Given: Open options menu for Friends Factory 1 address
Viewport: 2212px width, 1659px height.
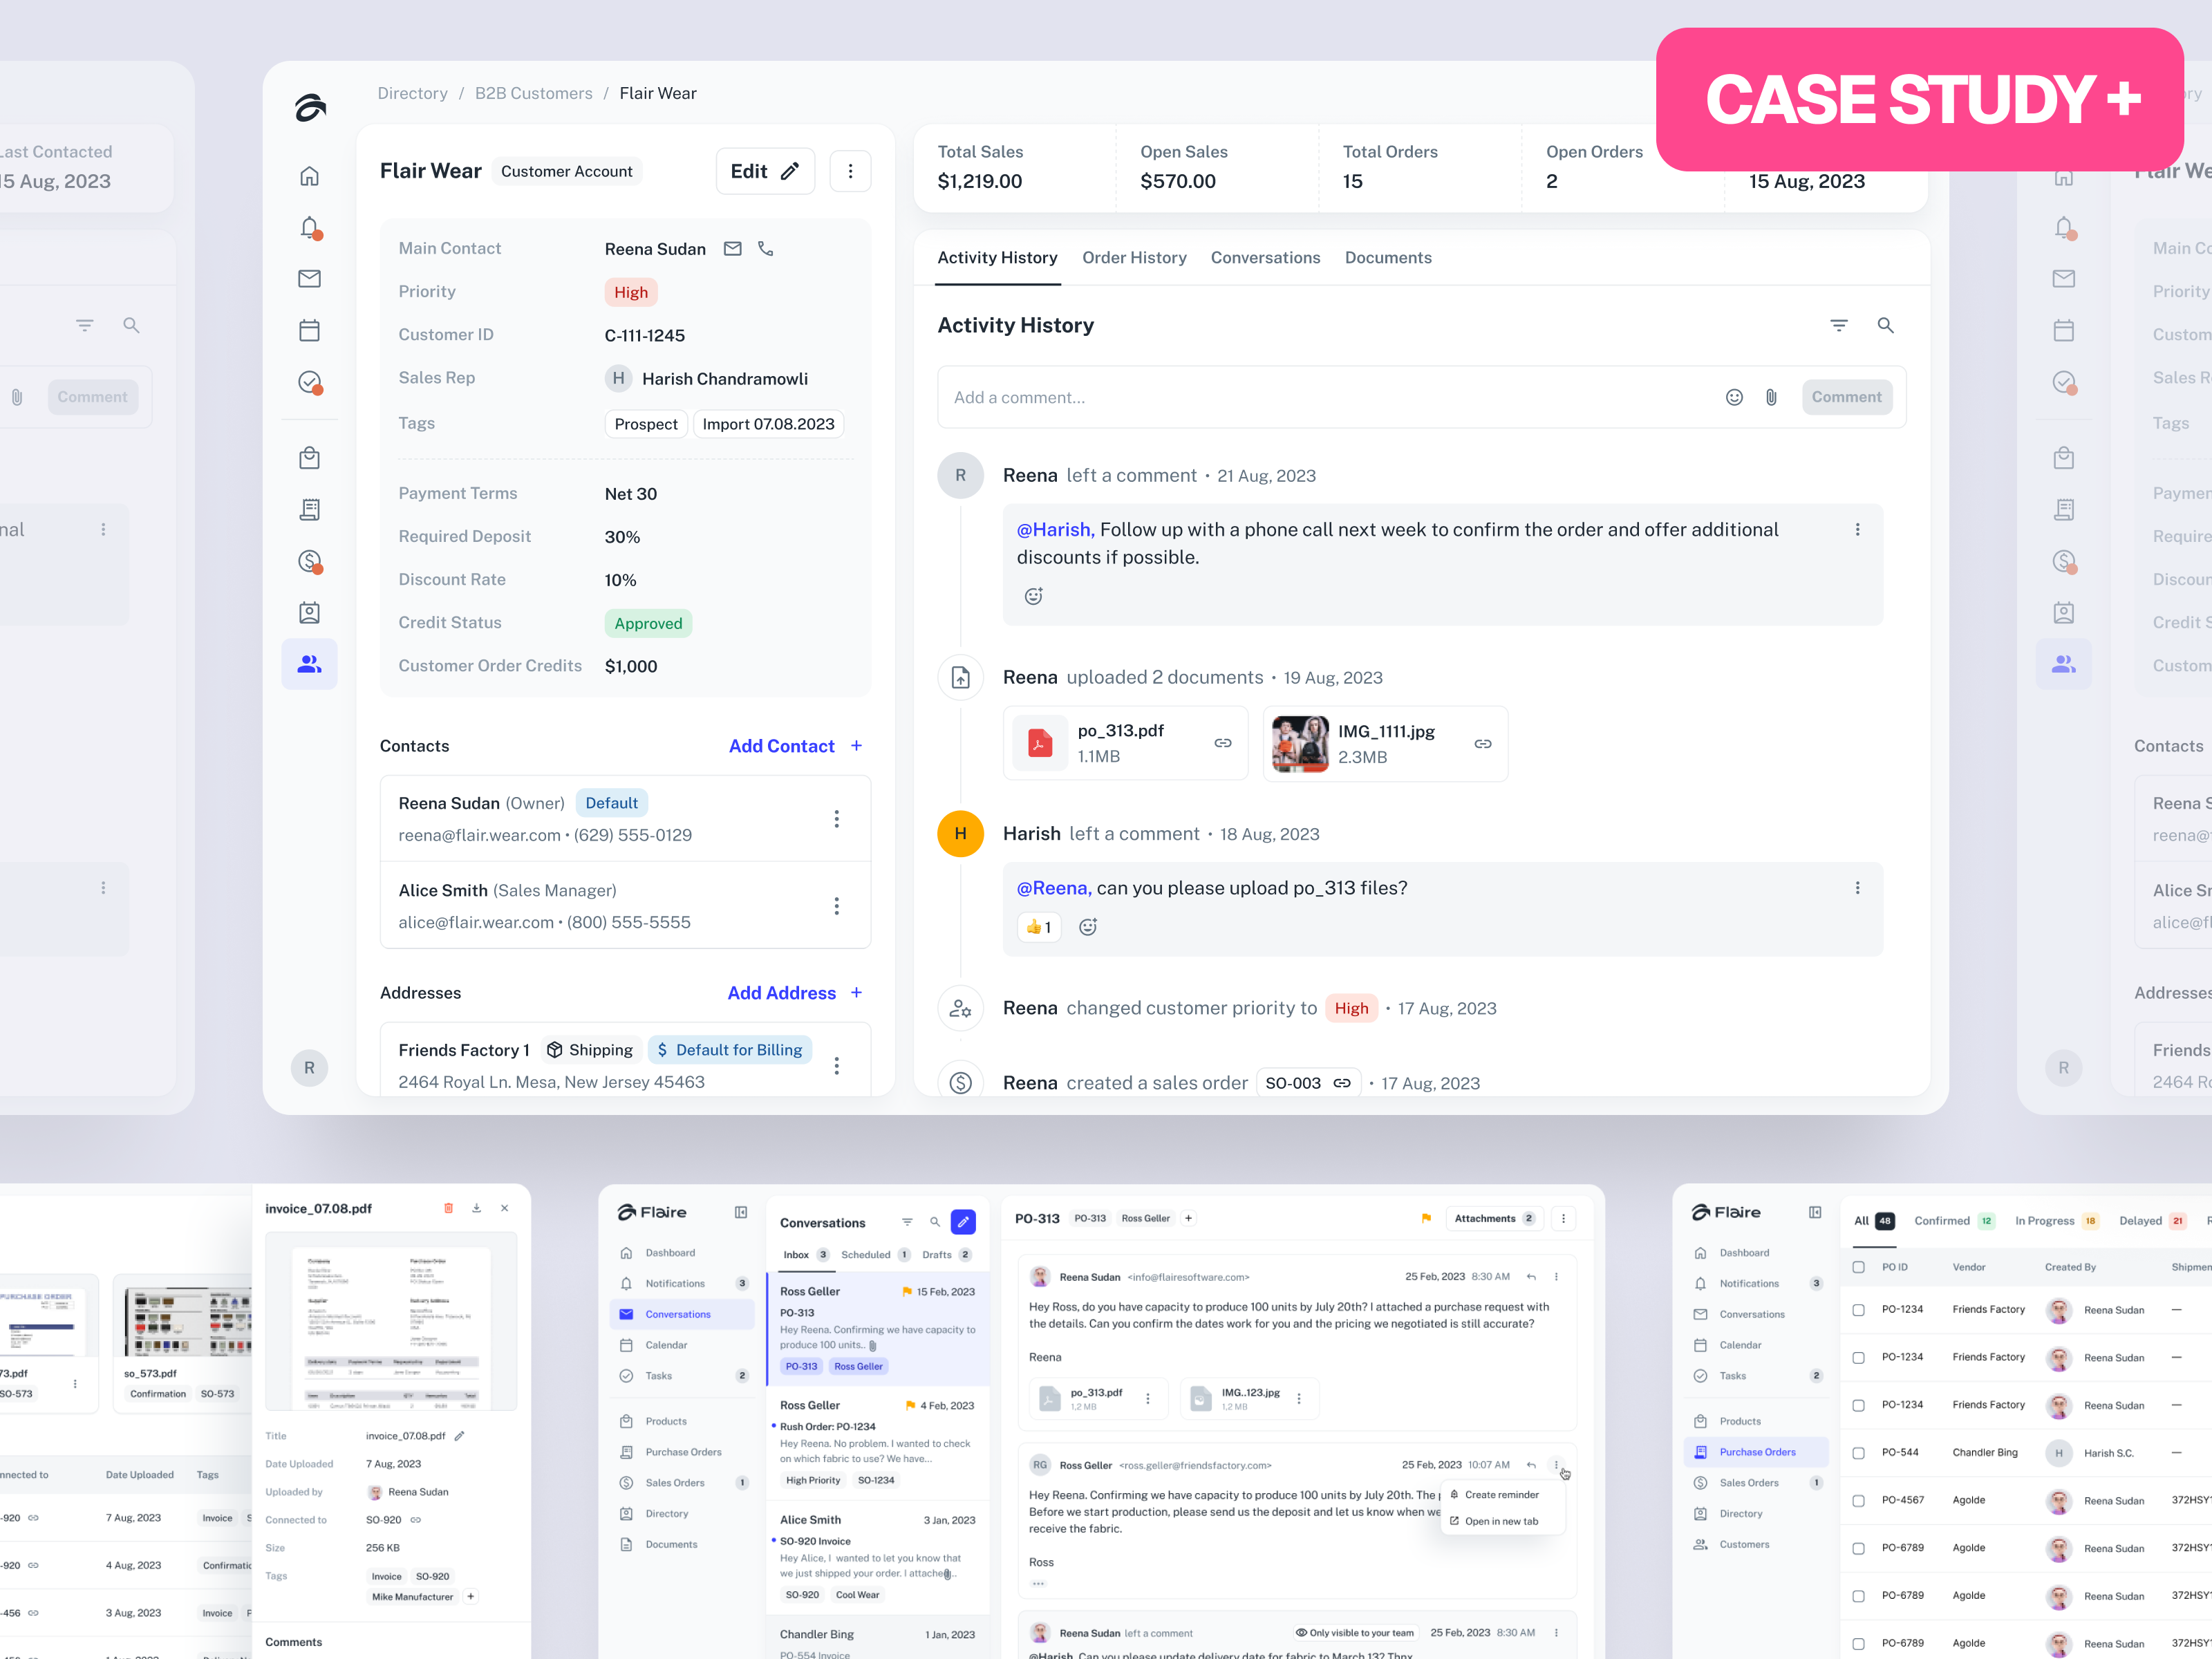Looking at the screenshot, I should [836, 1066].
